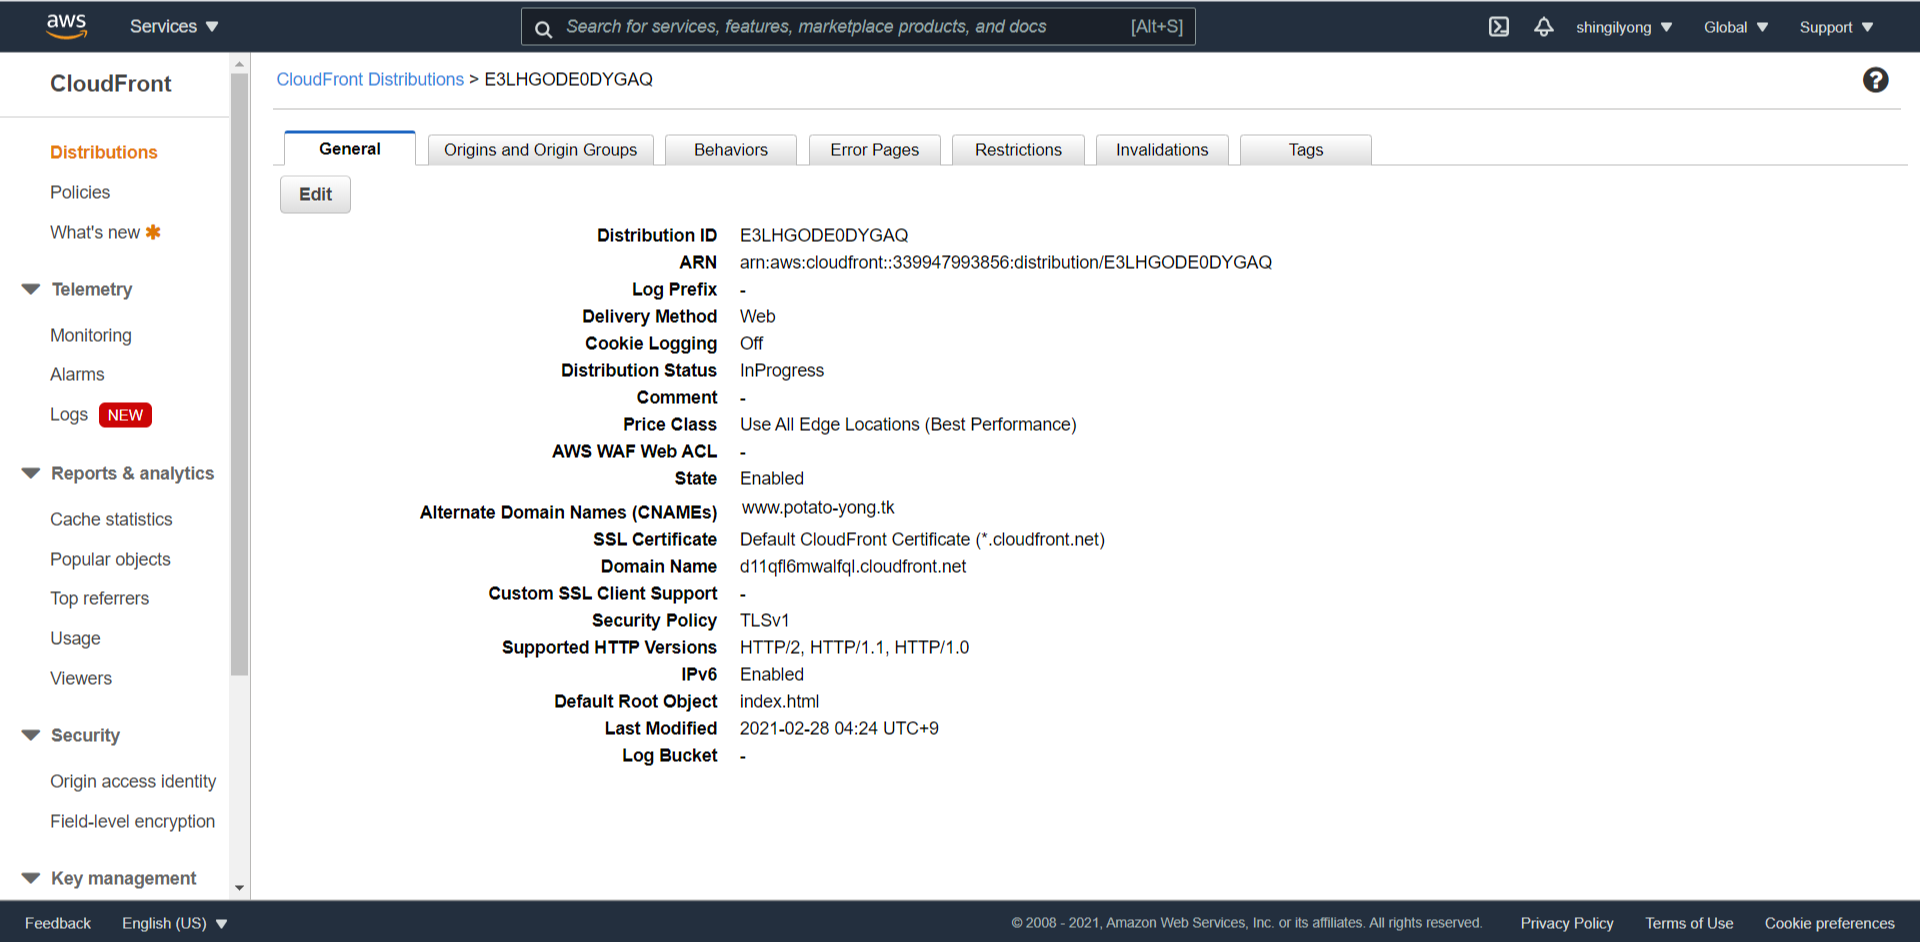
Task: Click the index.html default root object
Action: pos(779,701)
